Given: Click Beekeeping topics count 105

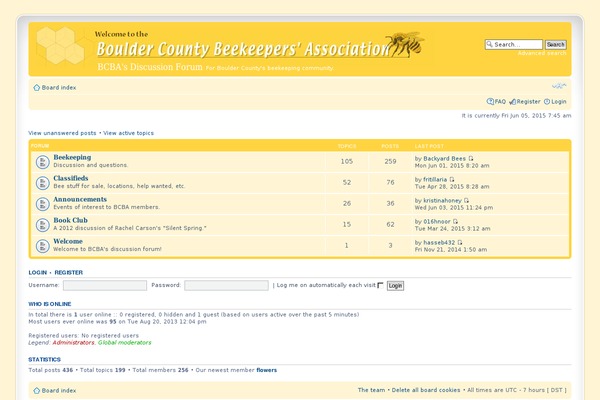Looking at the screenshot, I should tap(347, 162).
